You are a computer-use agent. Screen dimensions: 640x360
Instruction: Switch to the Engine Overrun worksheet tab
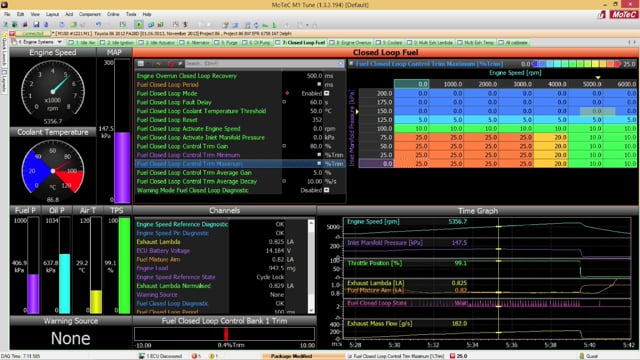click(x=351, y=42)
